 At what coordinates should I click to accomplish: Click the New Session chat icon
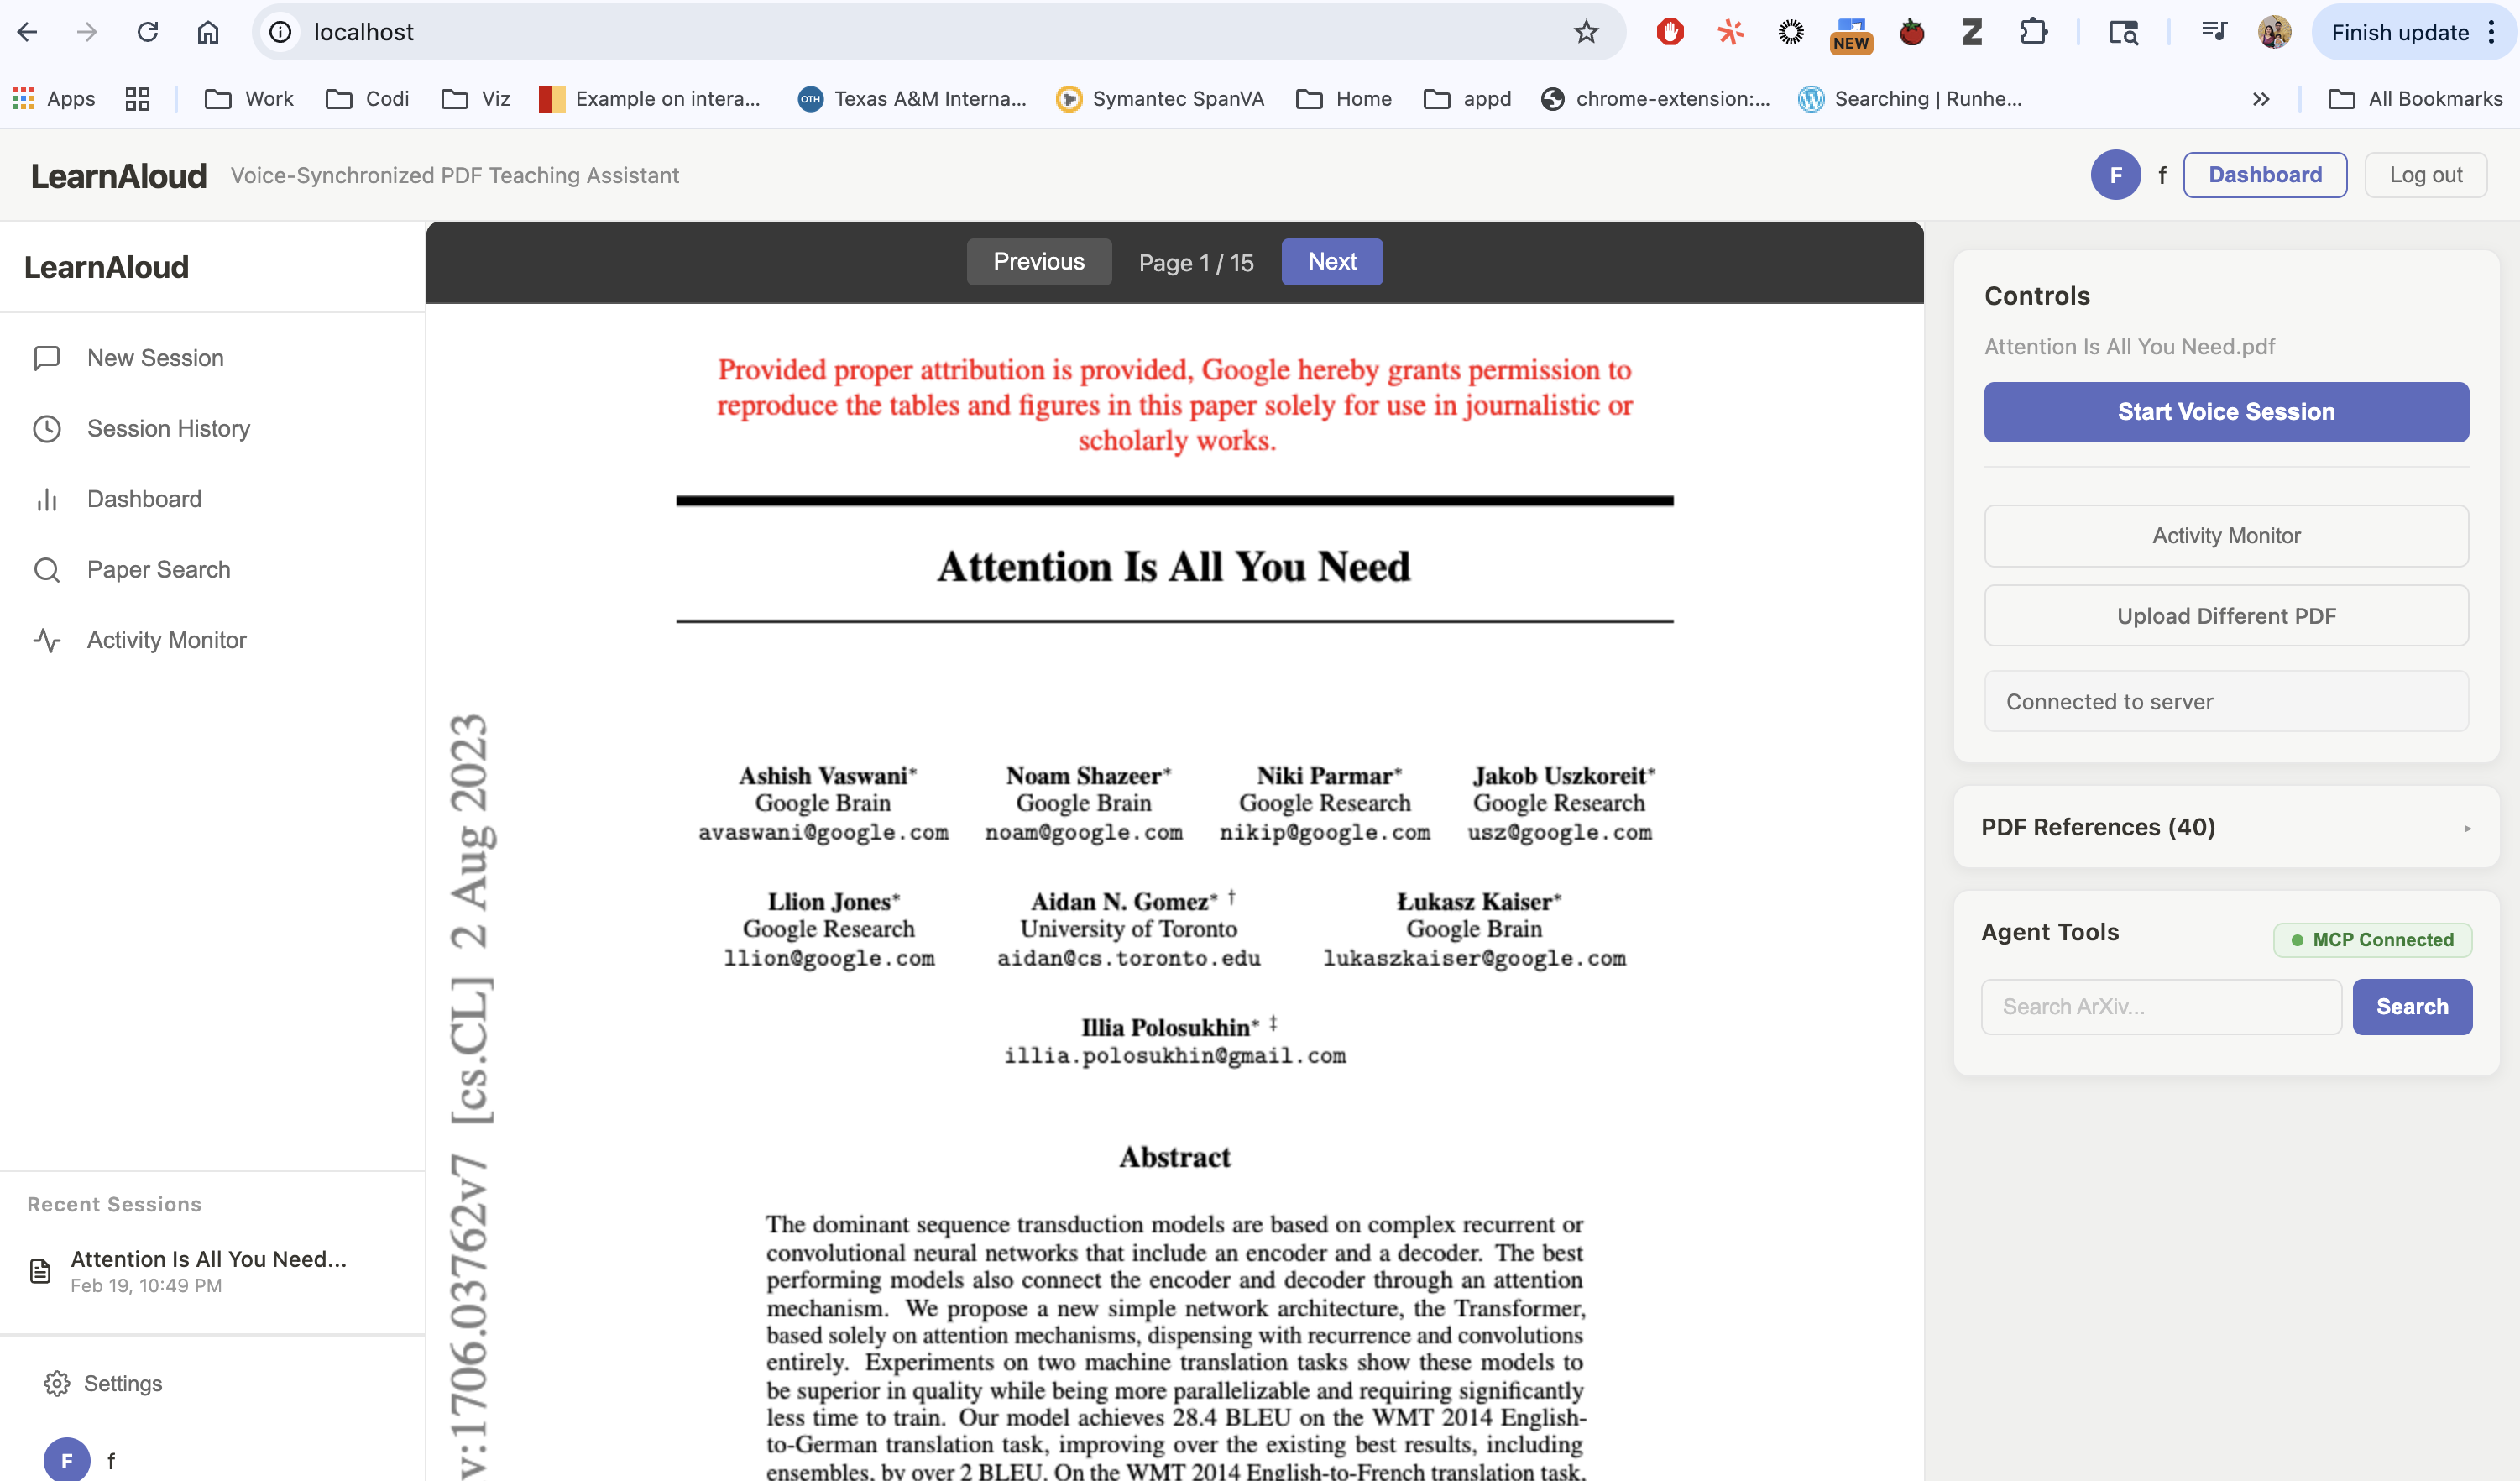47,358
